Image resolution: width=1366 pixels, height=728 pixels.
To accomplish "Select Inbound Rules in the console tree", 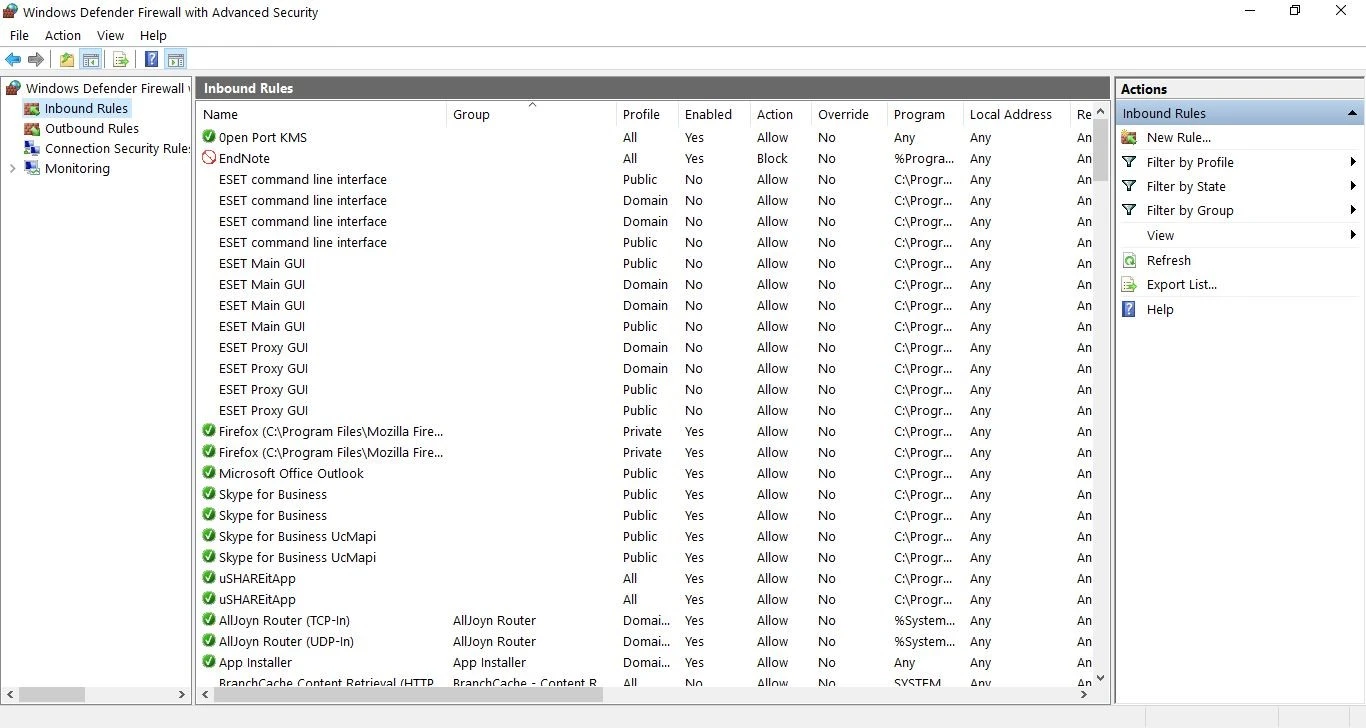I will [x=86, y=108].
